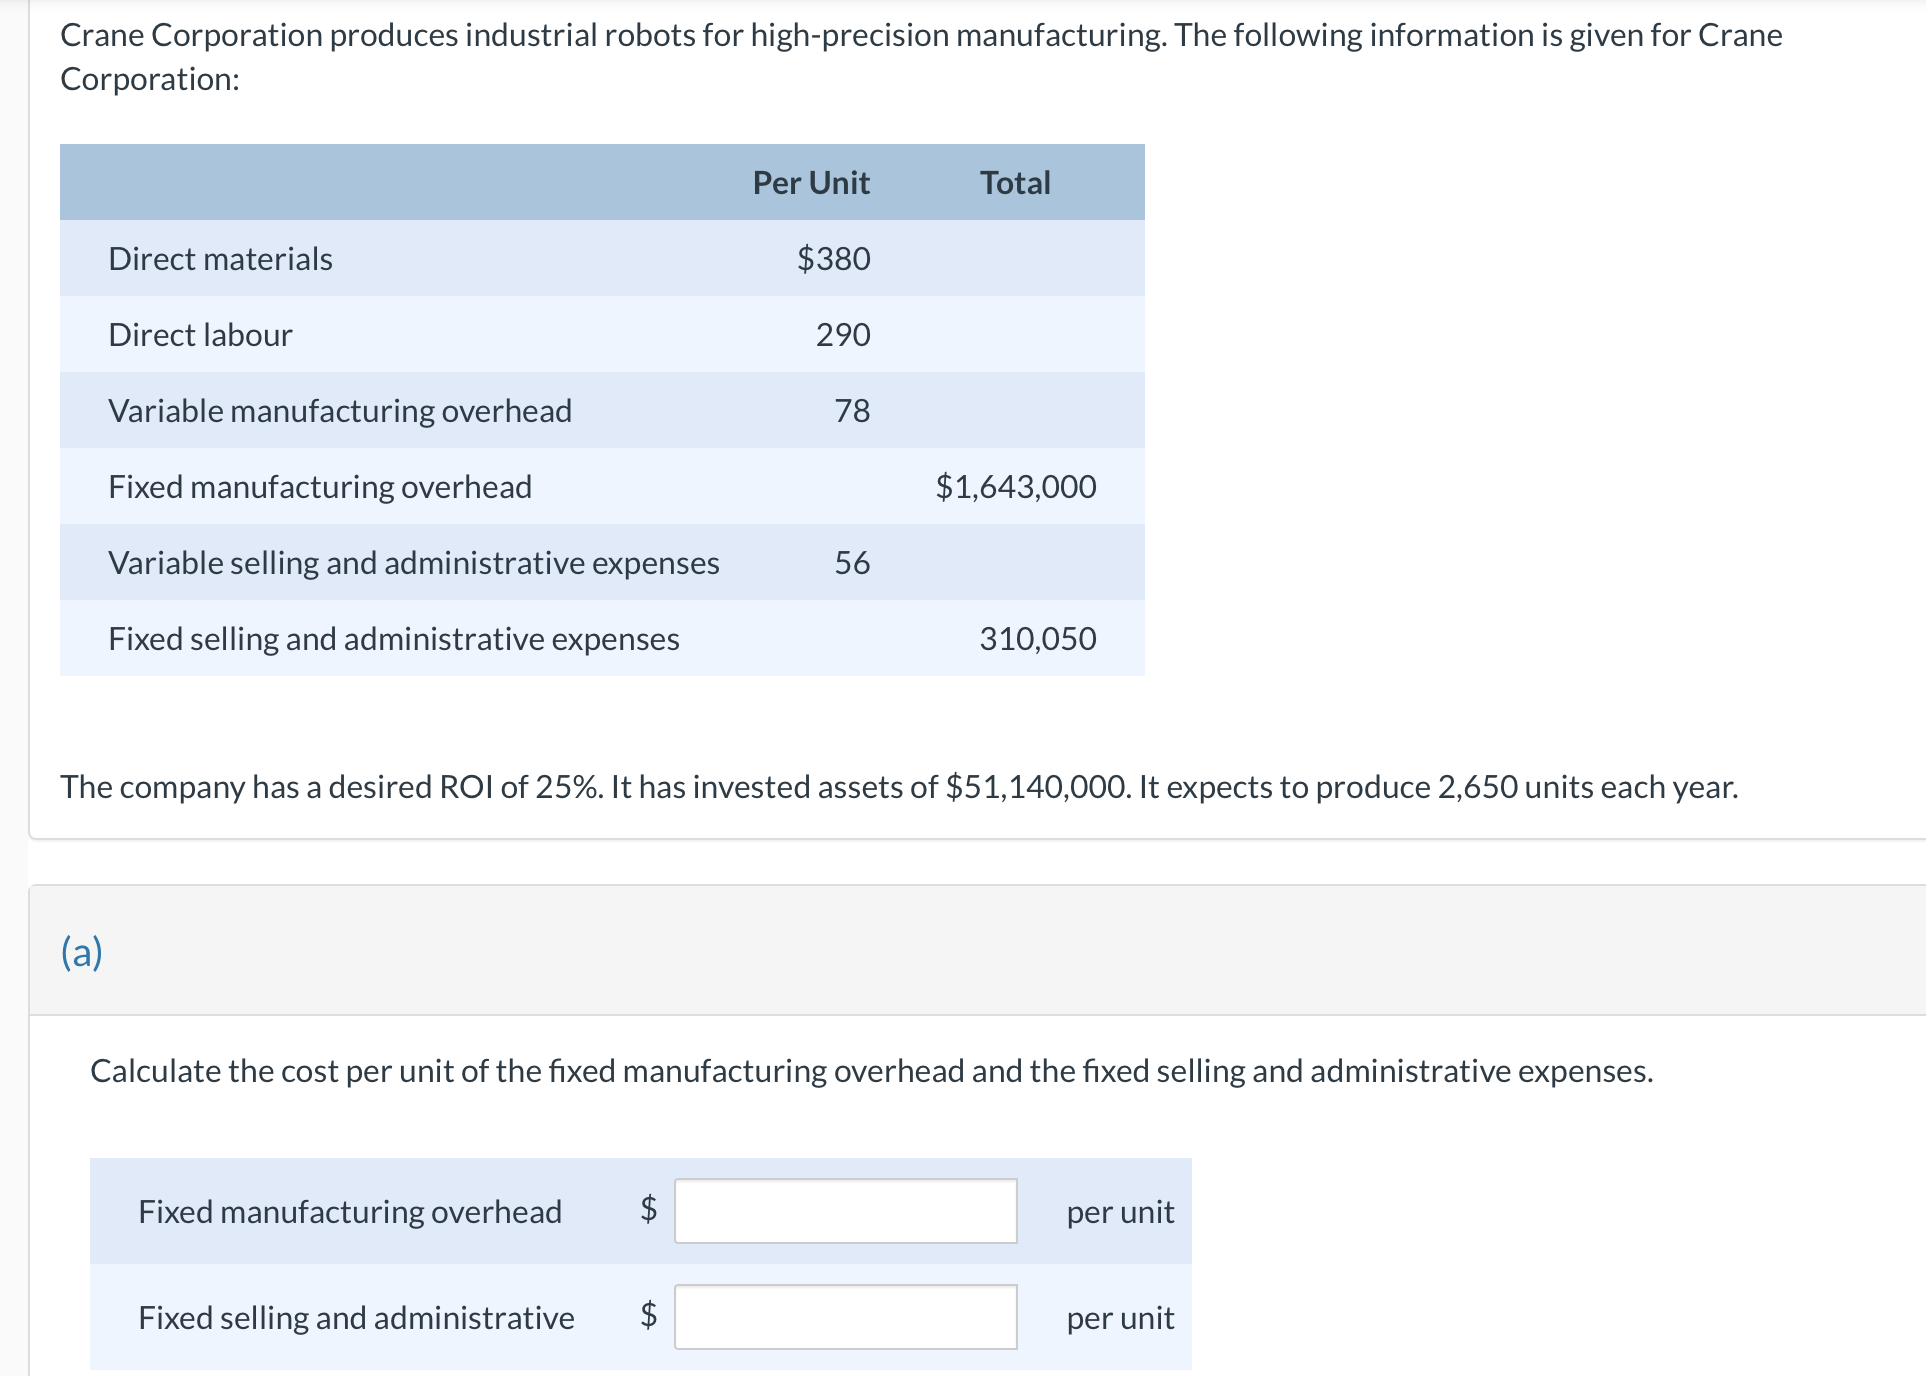This screenshot has width=1926, height=1376.
Task: Click Fixed selling and administrative answer row label
Action: [x=356, y=1318]
